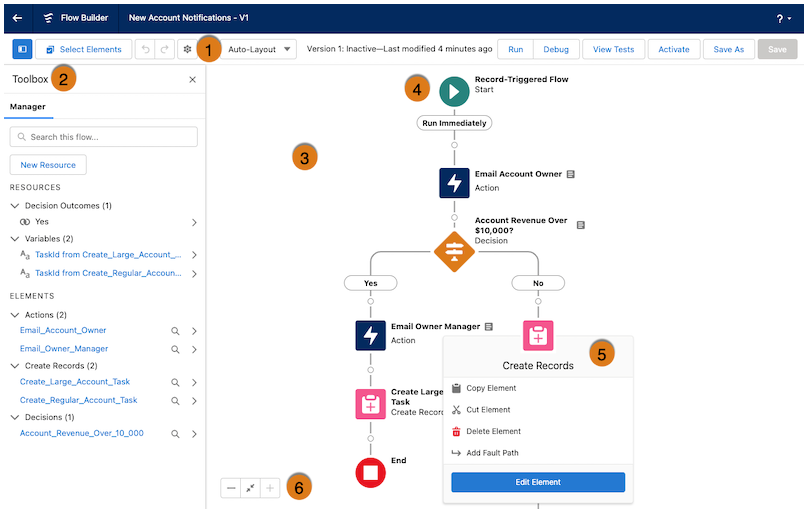Screen dimensions: 810x512
Task: Click the back arrow in header
Action: pos(17,17)
